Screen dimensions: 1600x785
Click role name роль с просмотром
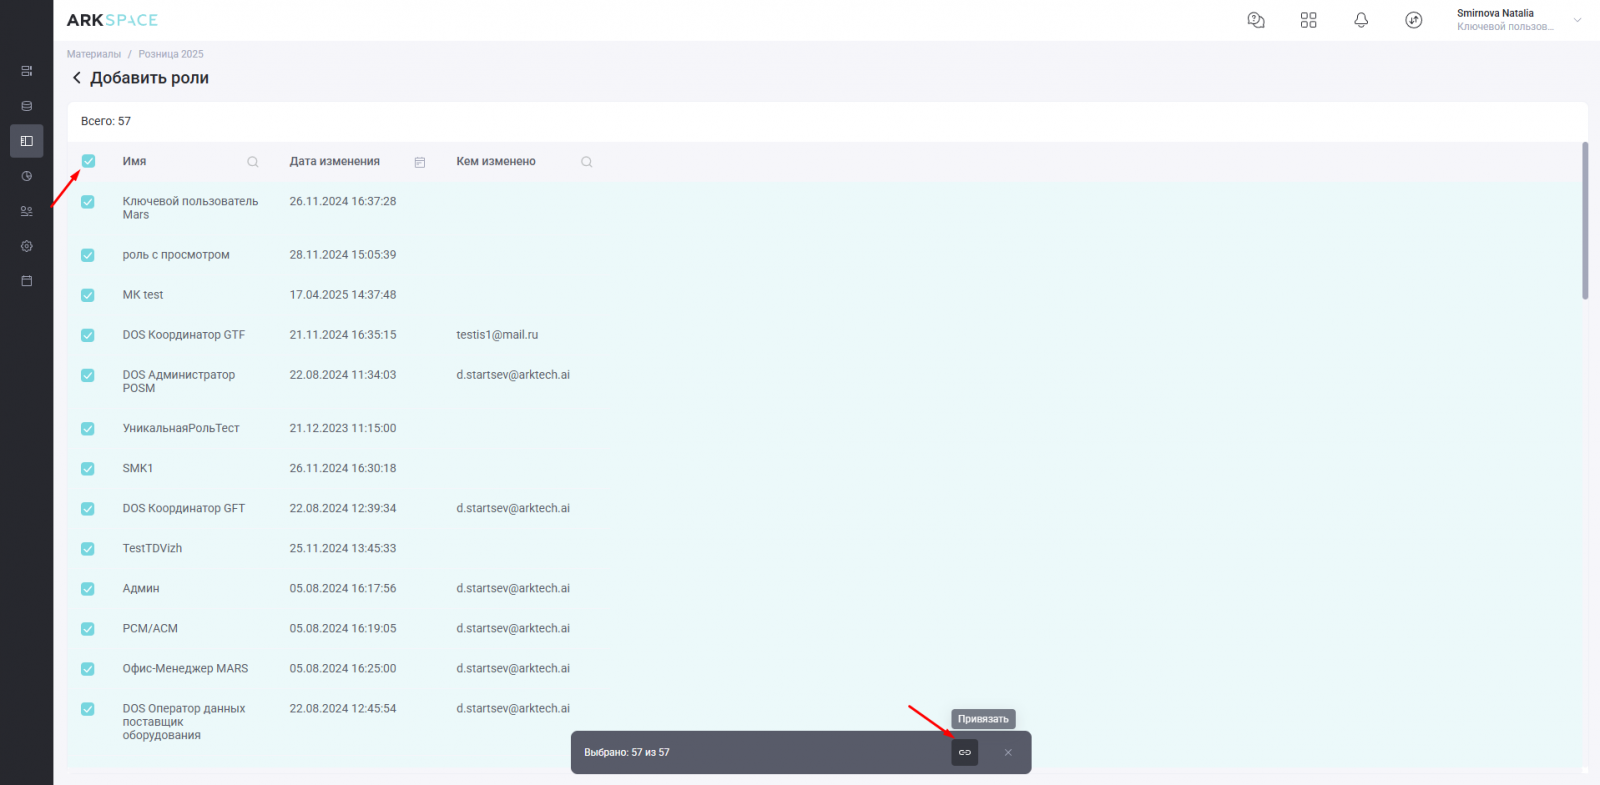(176, 255)
